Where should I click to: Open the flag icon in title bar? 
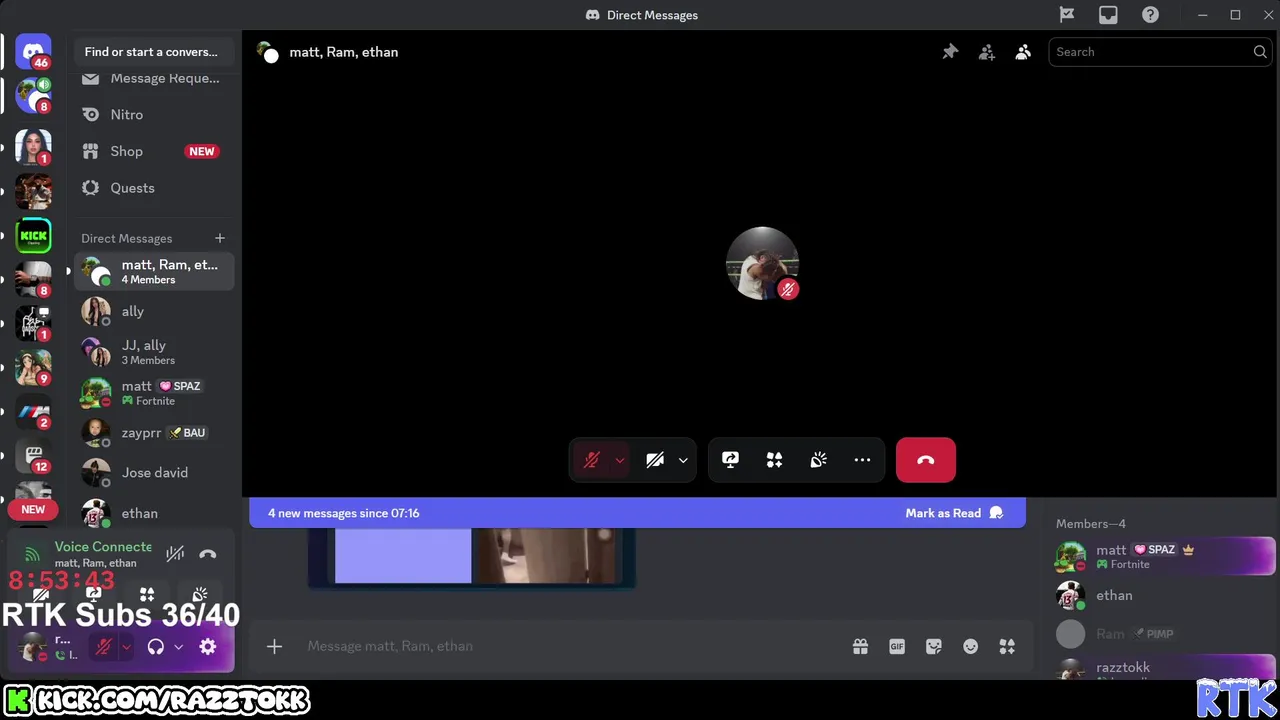click(1067, 15)
